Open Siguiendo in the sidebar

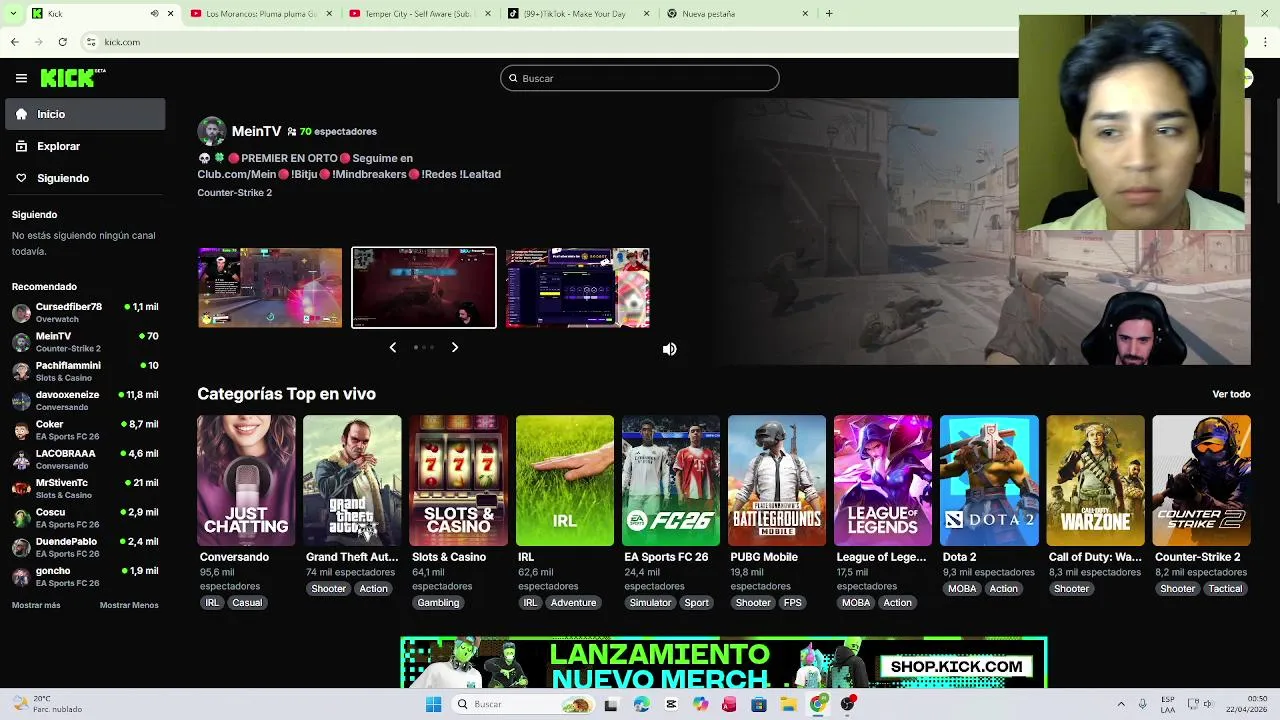(x=85, y=178)
